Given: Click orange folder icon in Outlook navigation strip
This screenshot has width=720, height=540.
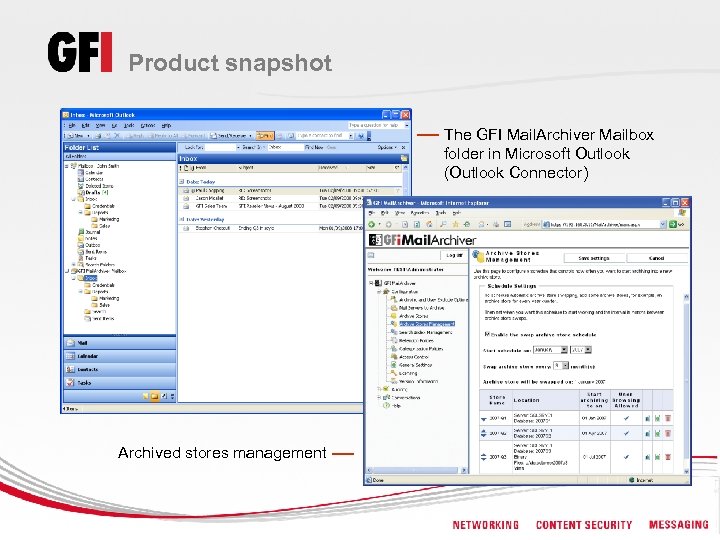Looking at the screenshot, I should point(155,396).
